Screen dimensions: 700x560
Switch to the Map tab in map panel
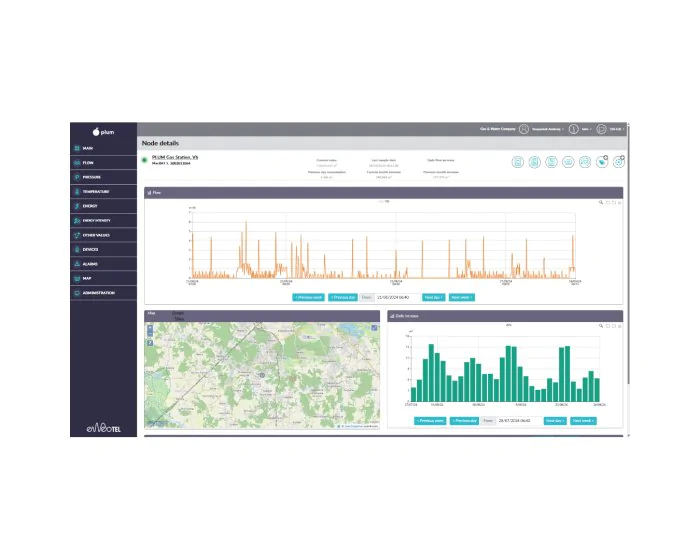coord(151,313)
